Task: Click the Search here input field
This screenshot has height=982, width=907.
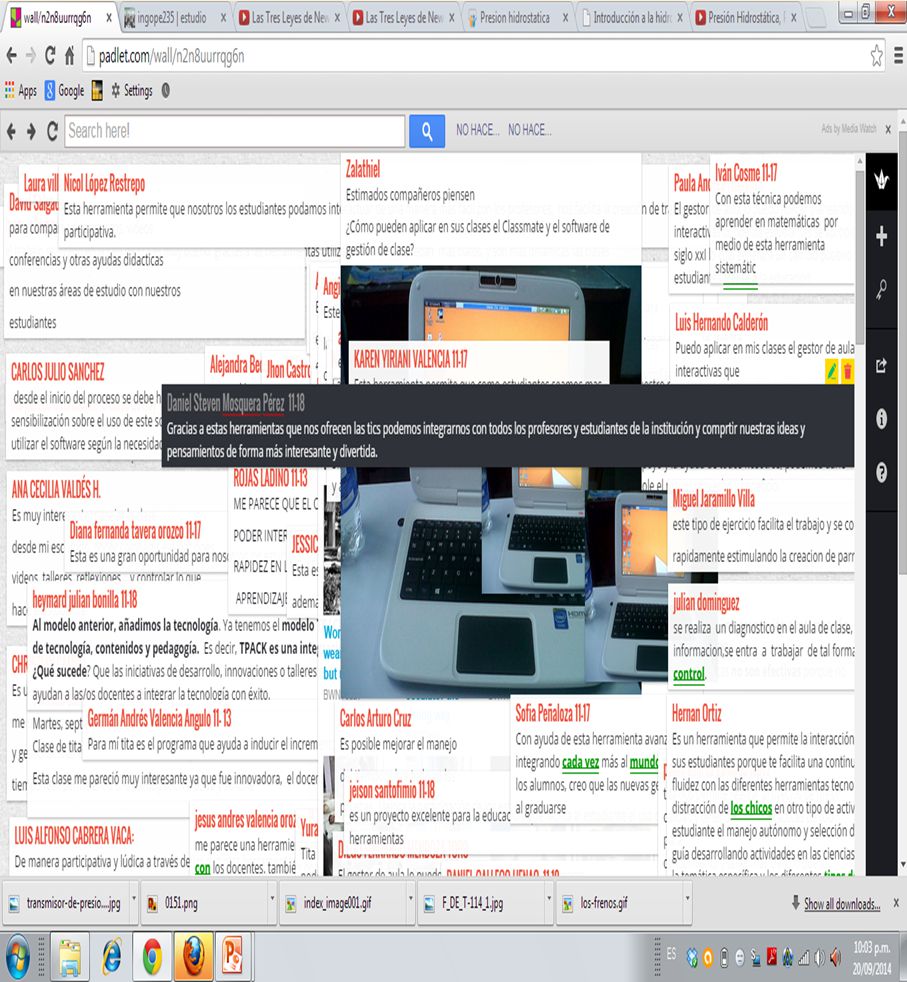Action: click(x=234, y=131)
